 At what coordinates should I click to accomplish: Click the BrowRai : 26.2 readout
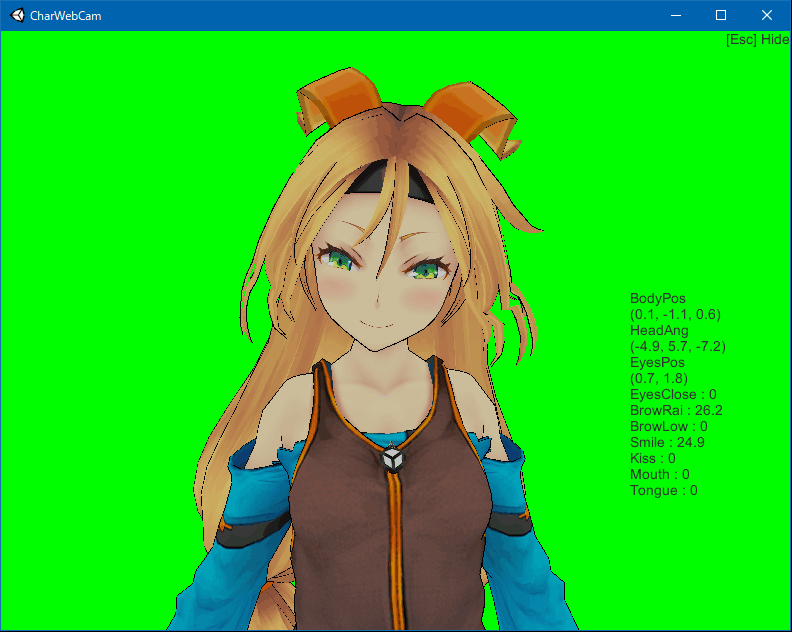[x=676, y=410]
